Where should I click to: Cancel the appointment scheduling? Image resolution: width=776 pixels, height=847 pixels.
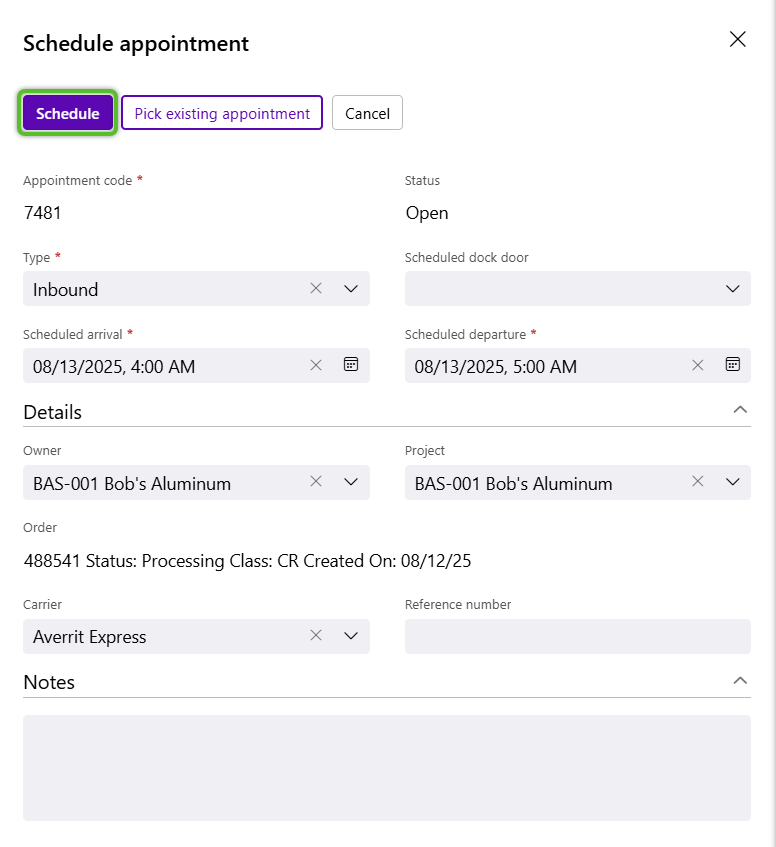(367, 113)
